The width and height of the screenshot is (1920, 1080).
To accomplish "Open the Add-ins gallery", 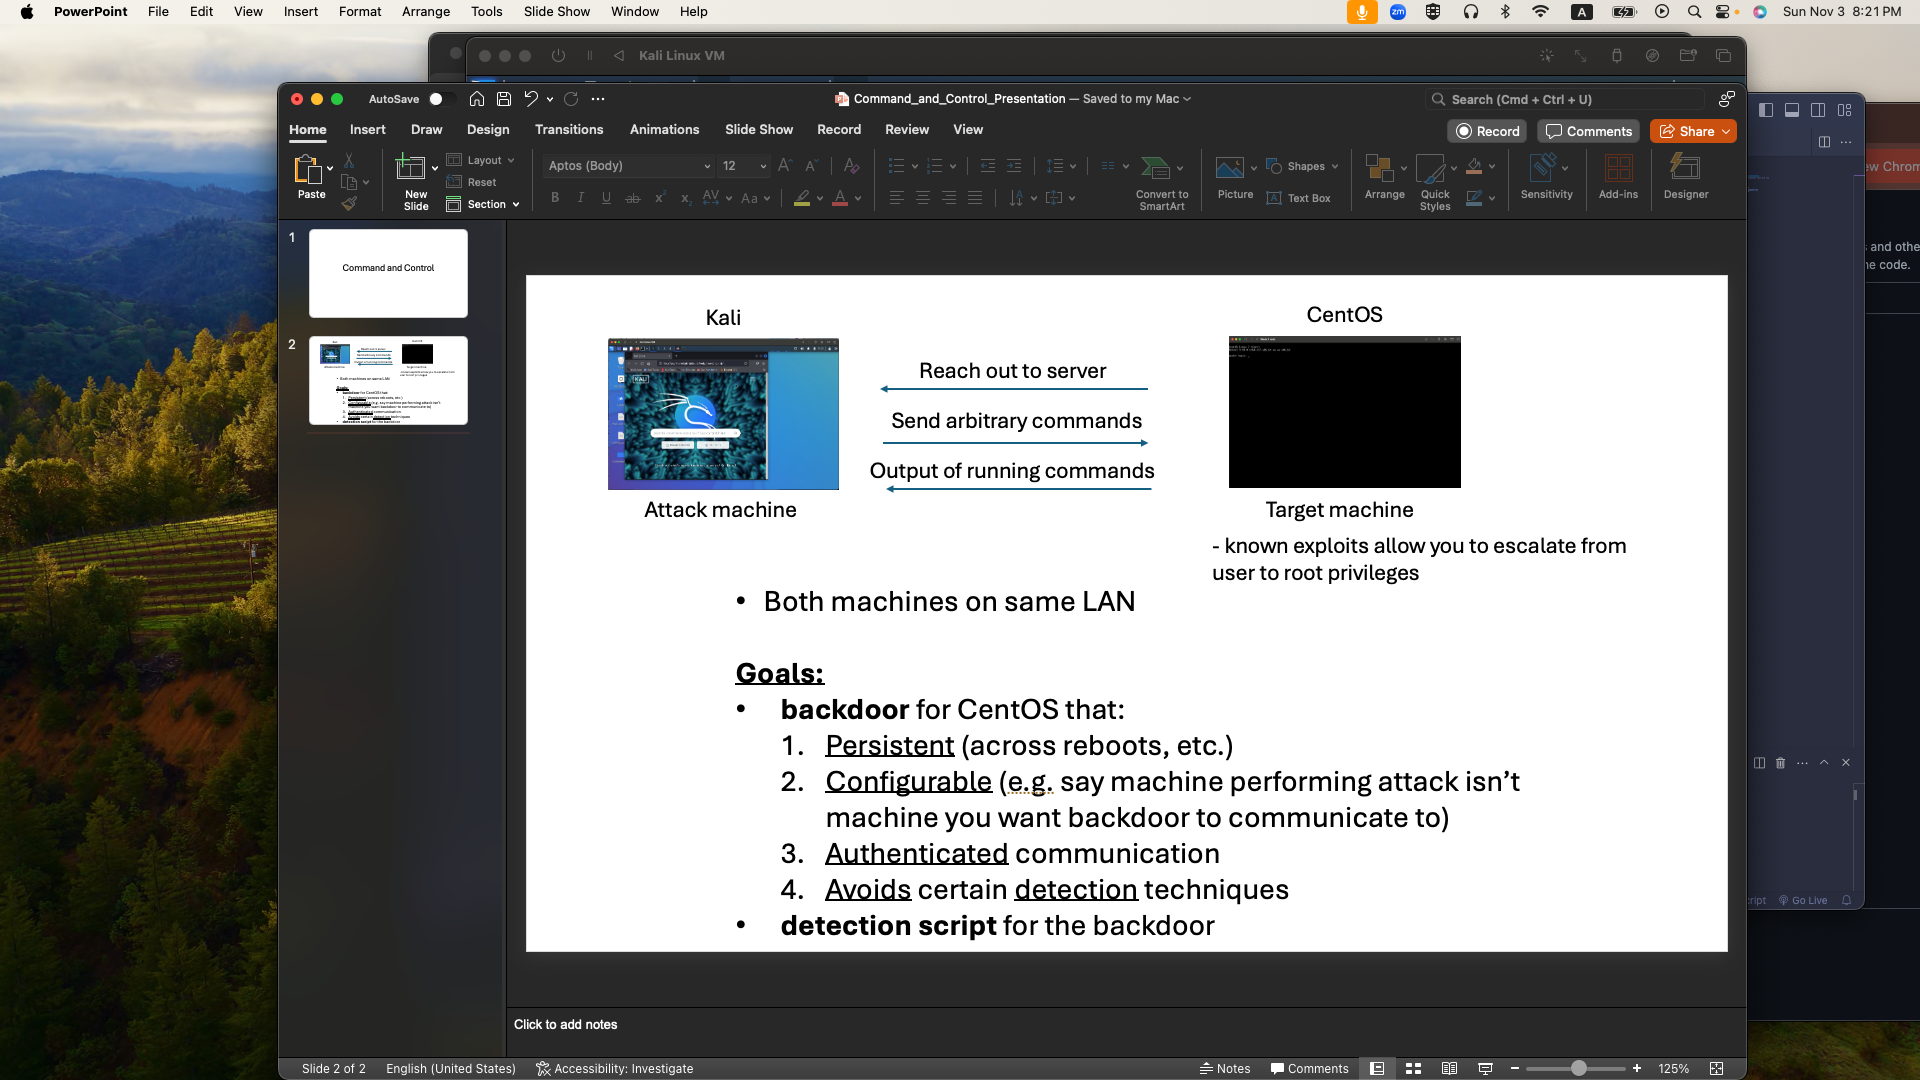I will [x=1618, y=176].
